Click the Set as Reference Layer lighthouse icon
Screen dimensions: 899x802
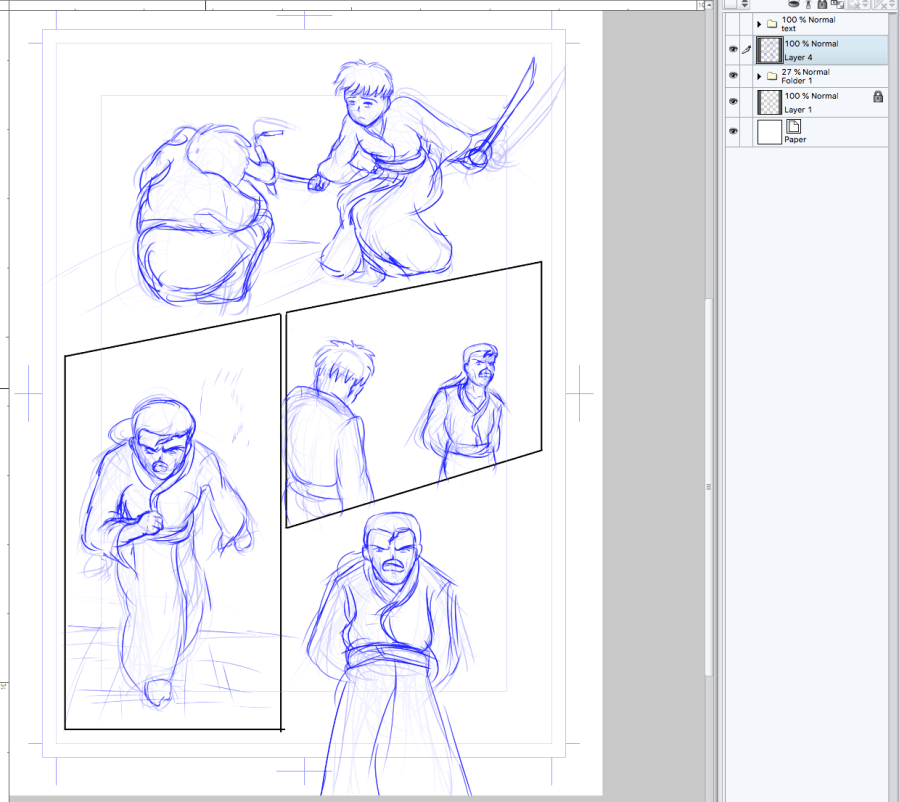[x=808, y=4]
